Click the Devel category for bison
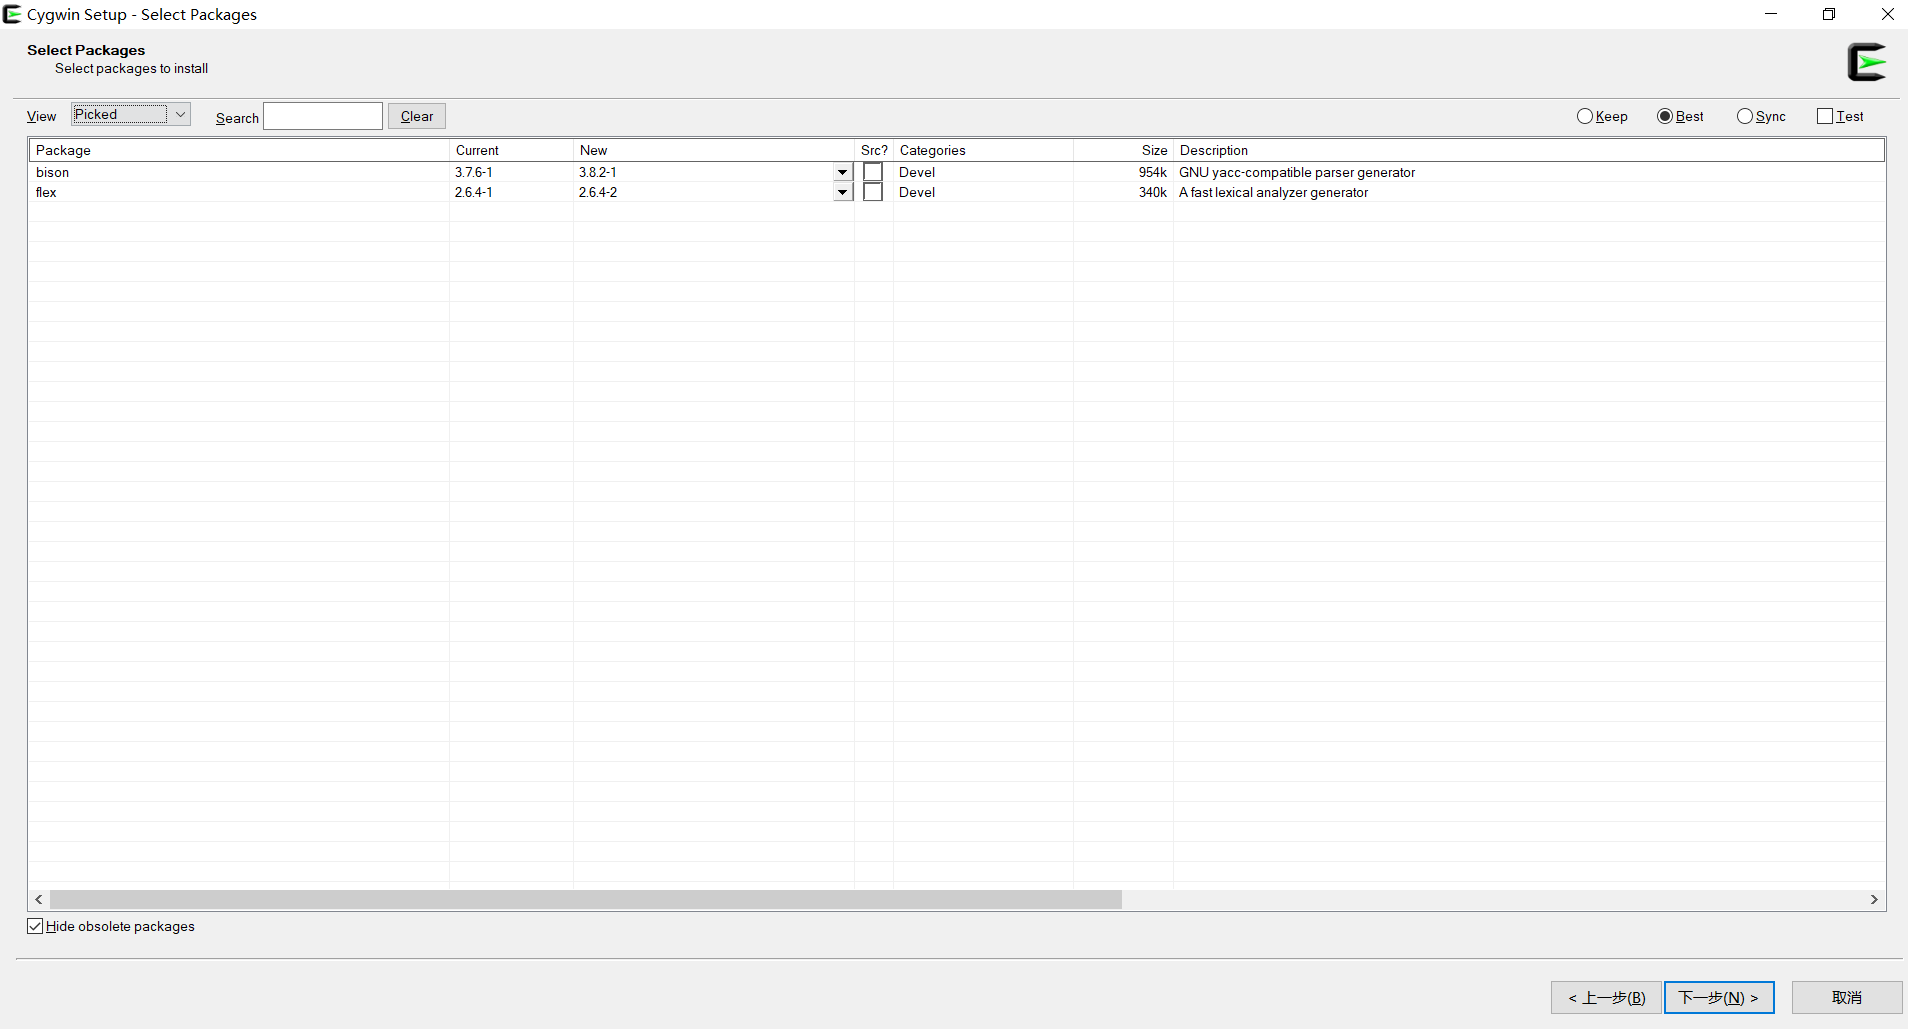 (917, 172)
